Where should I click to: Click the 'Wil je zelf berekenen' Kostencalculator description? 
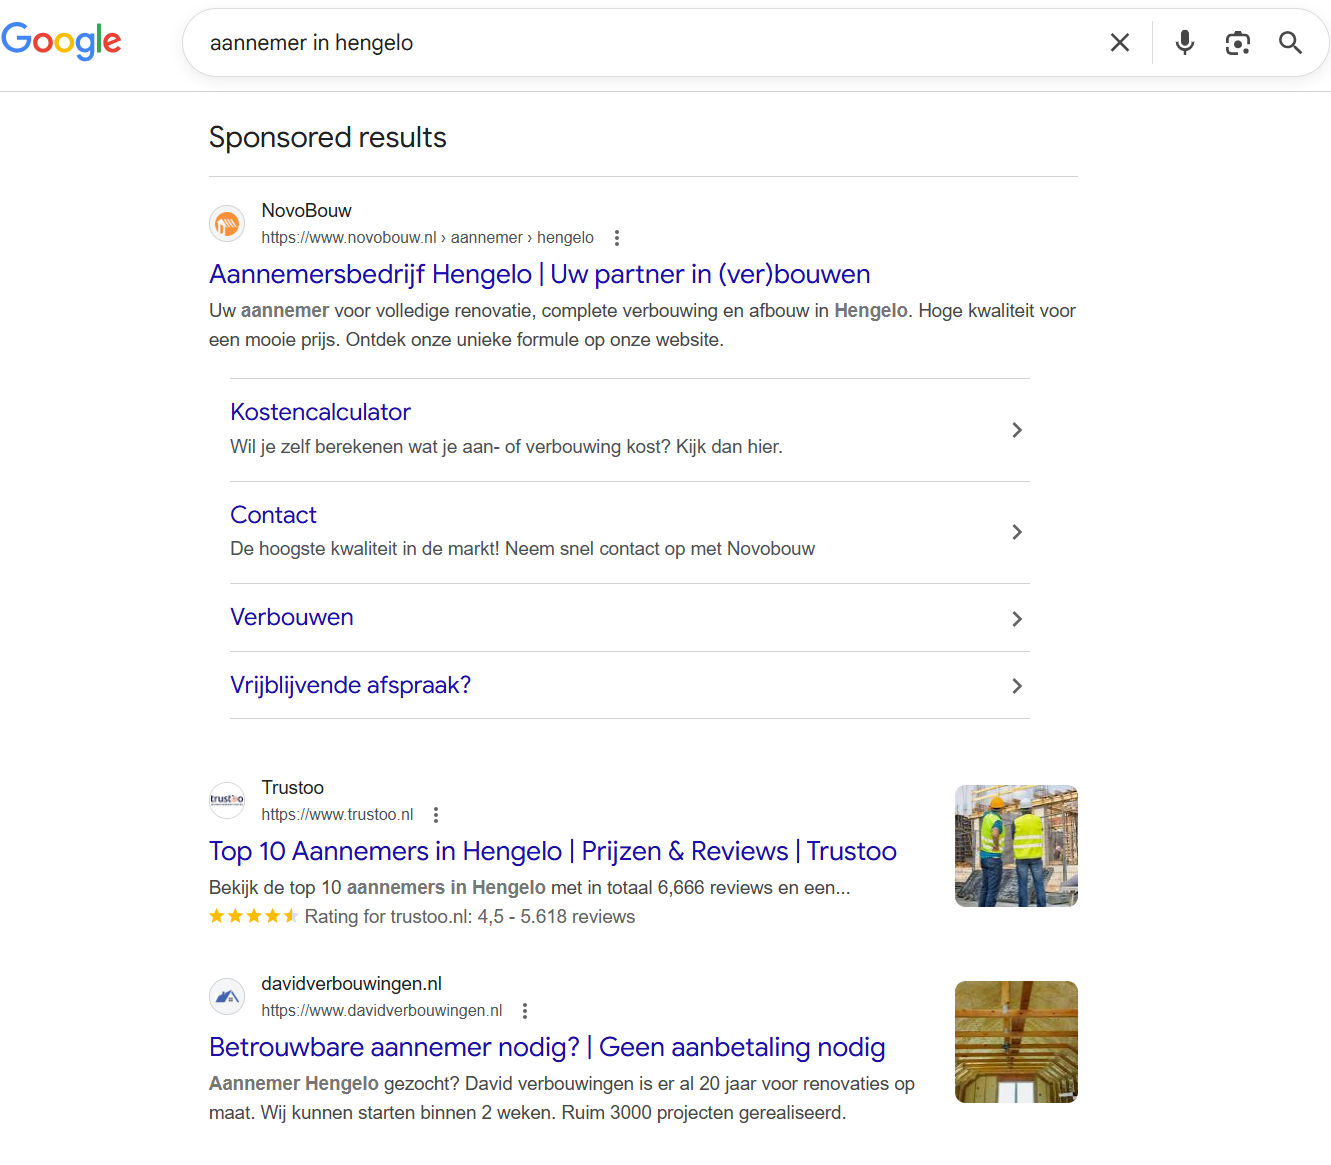pos(506,447)
